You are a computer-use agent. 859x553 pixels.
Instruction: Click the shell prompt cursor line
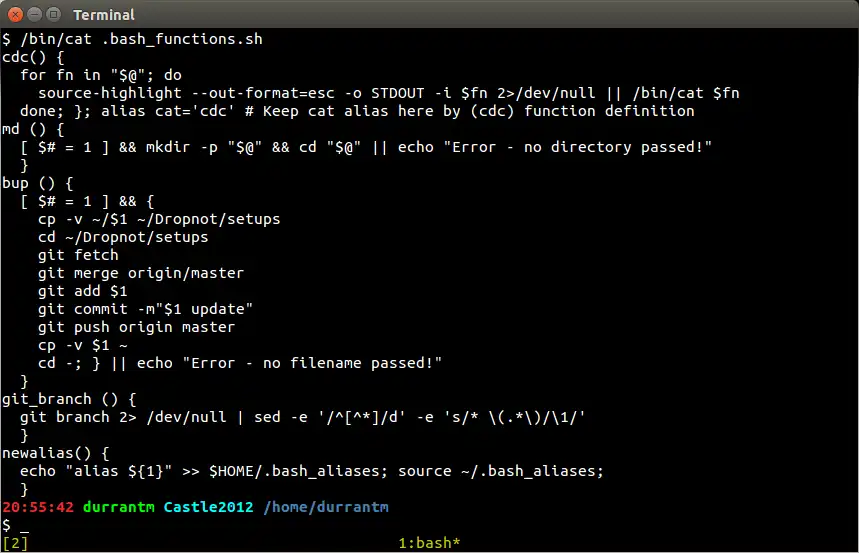(15, 525)
